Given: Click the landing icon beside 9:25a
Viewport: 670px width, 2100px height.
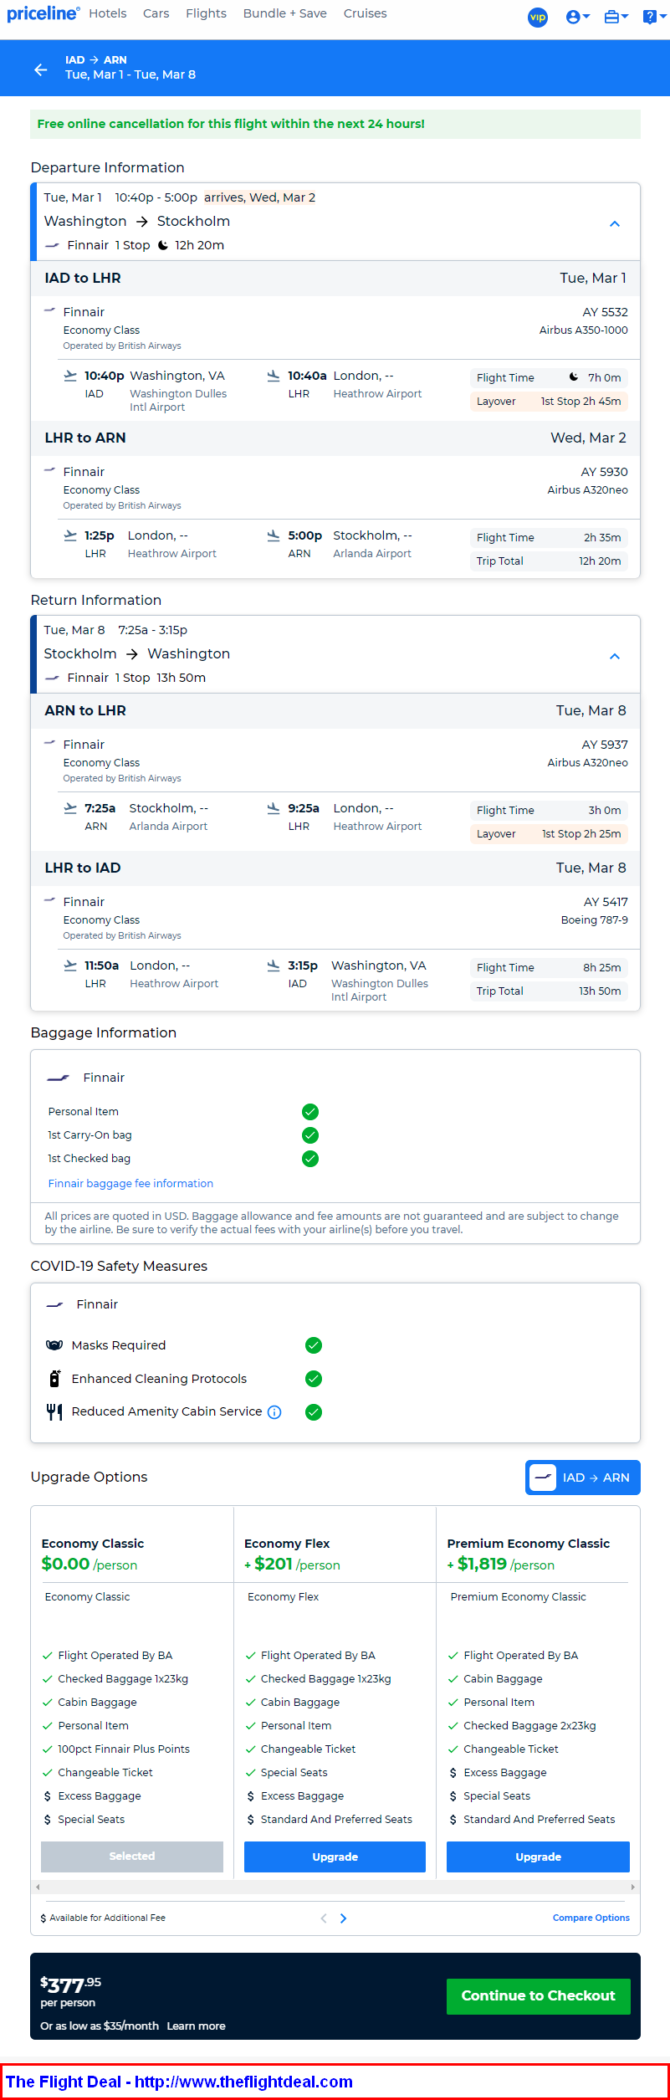Looking at the screenshot, I should point(273,808).
